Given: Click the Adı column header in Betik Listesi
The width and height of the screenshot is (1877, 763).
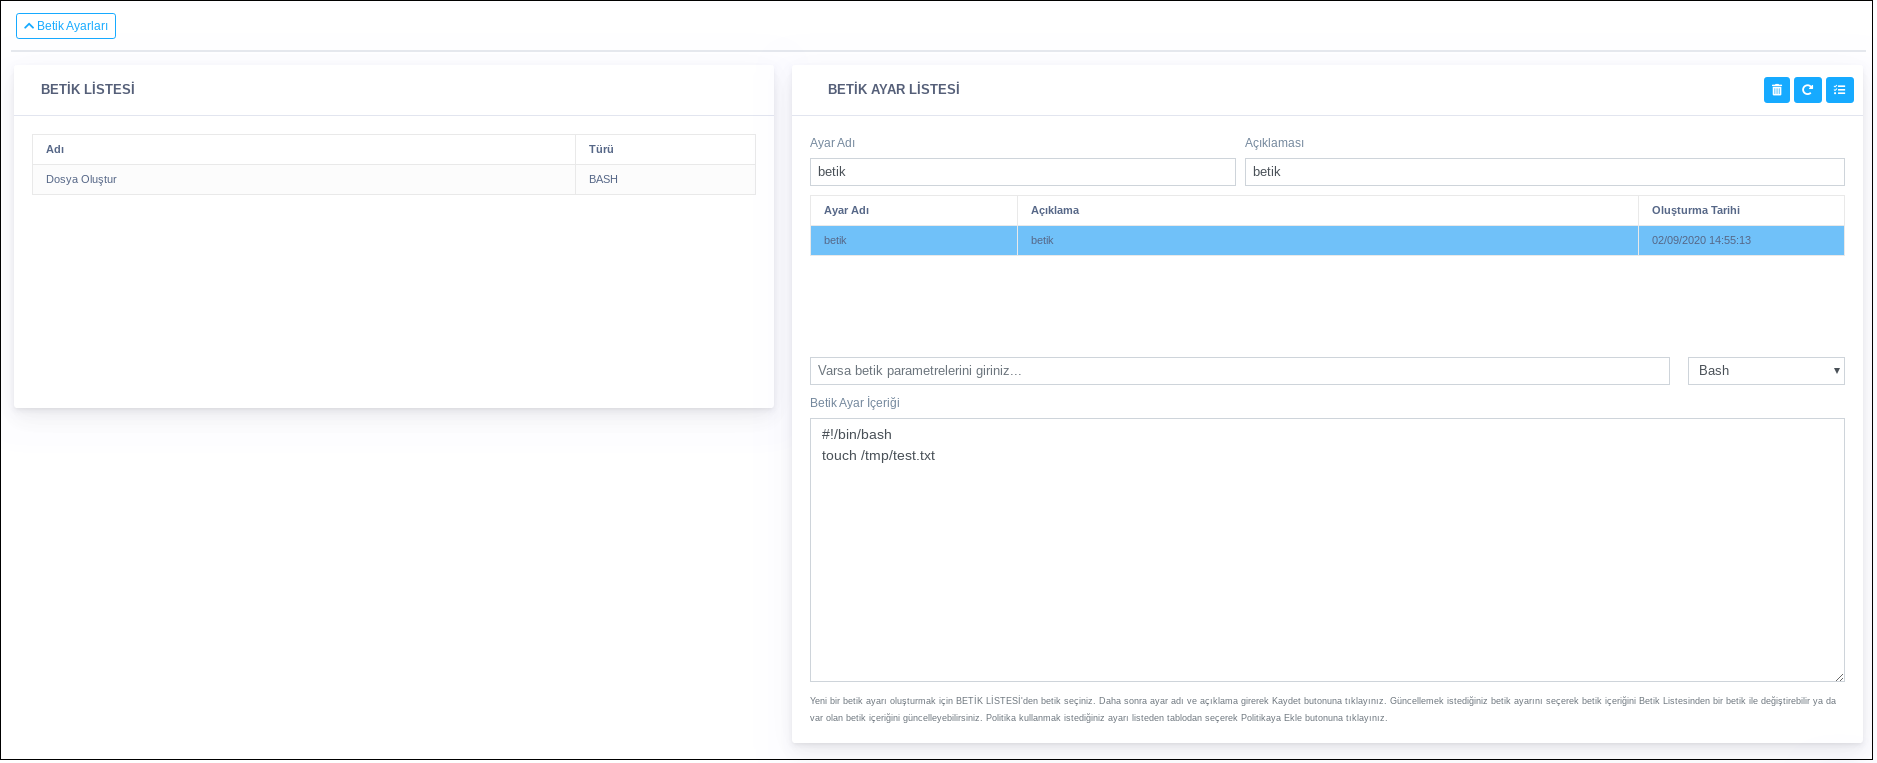Looking at the screenshot, I should coord(55,150).
